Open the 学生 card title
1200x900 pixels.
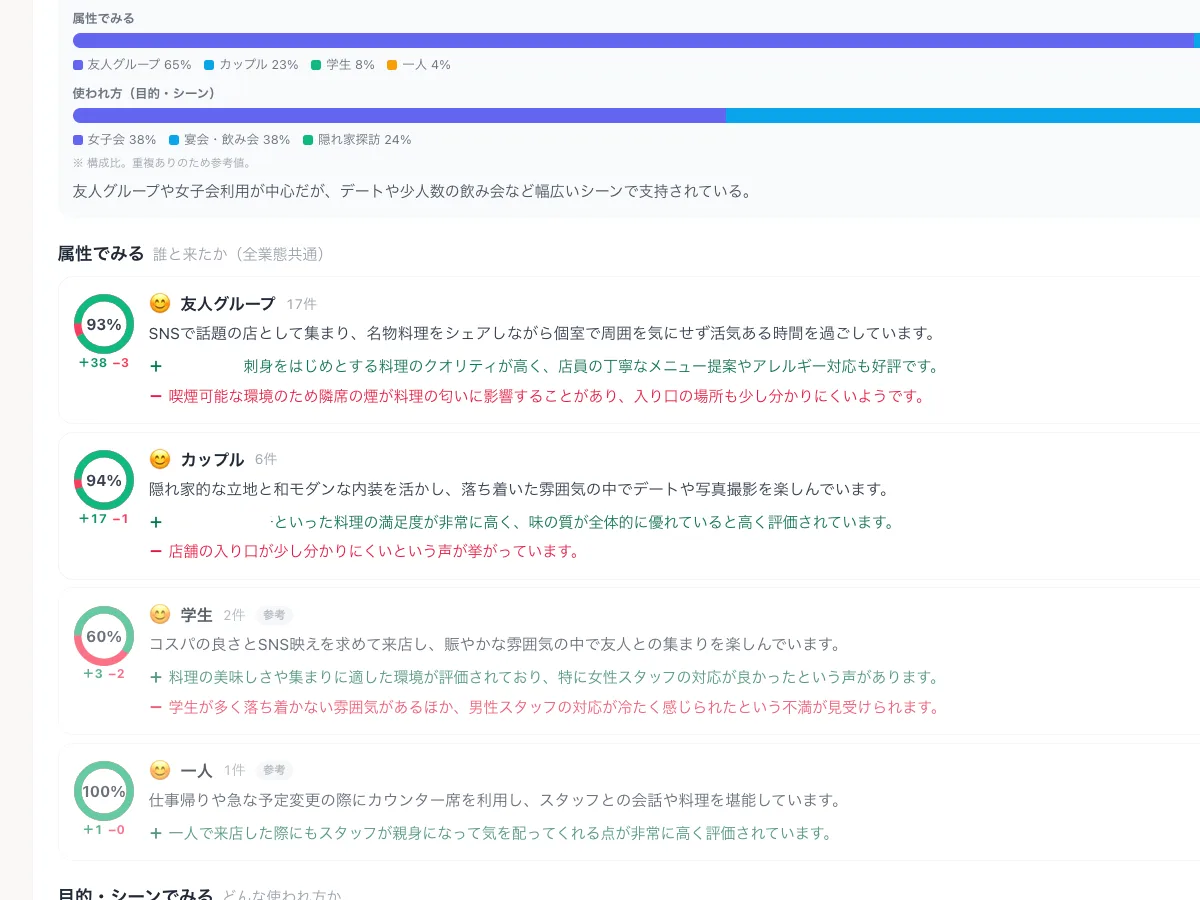(x=197, y=615)
